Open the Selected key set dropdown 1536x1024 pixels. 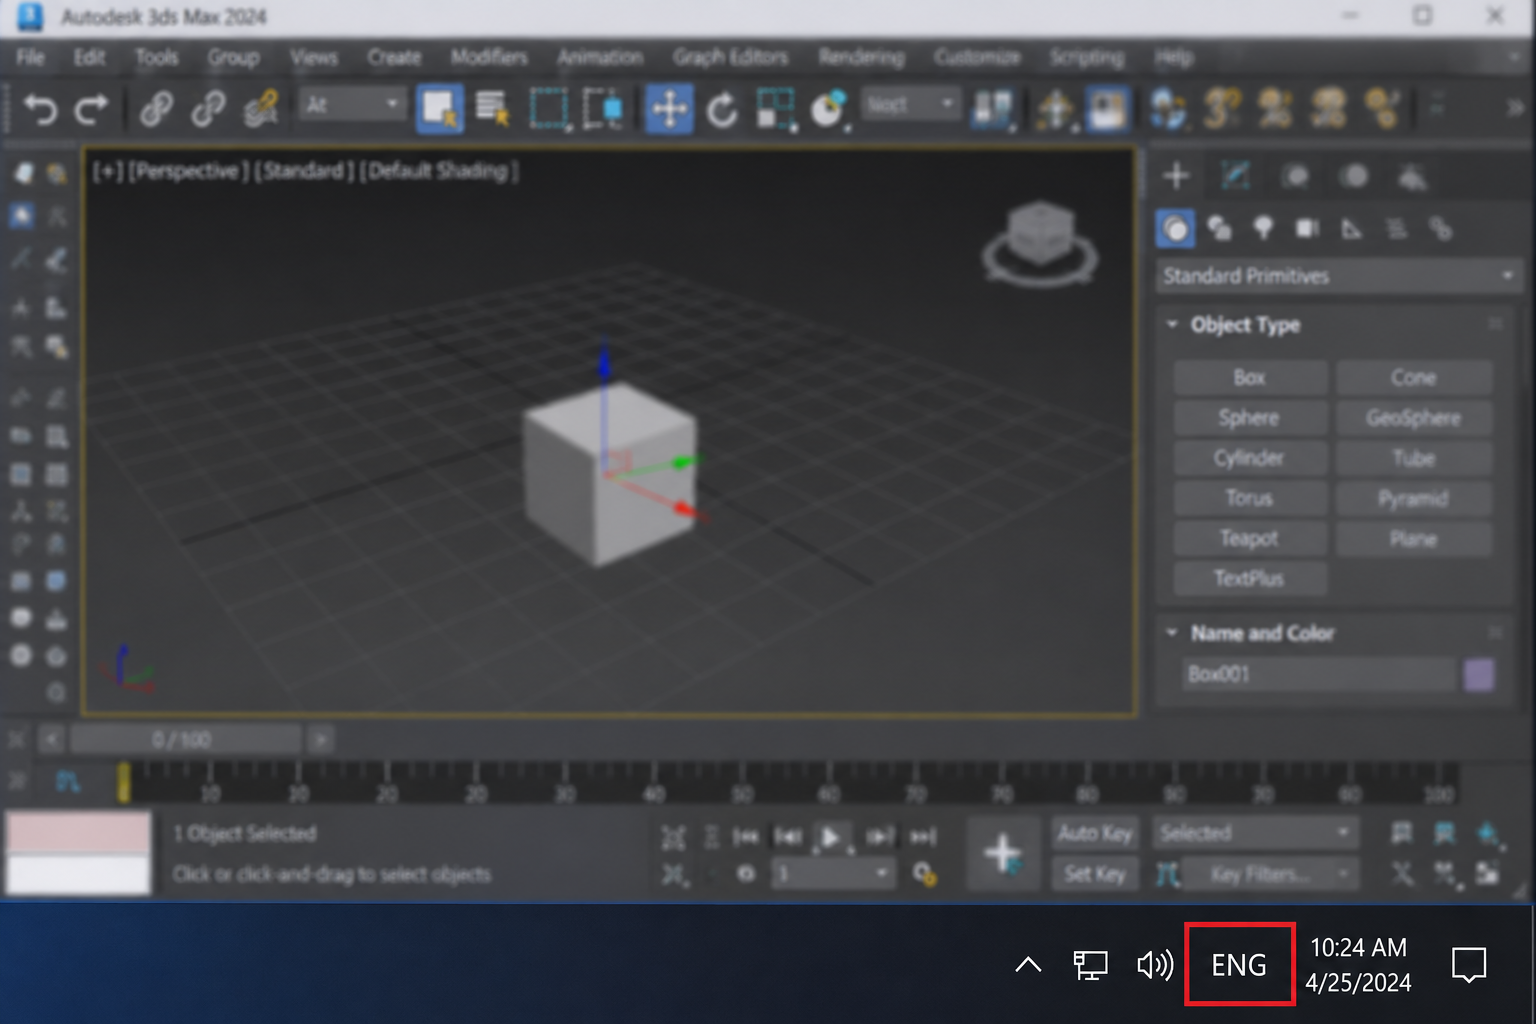(x=1255, y=833)
